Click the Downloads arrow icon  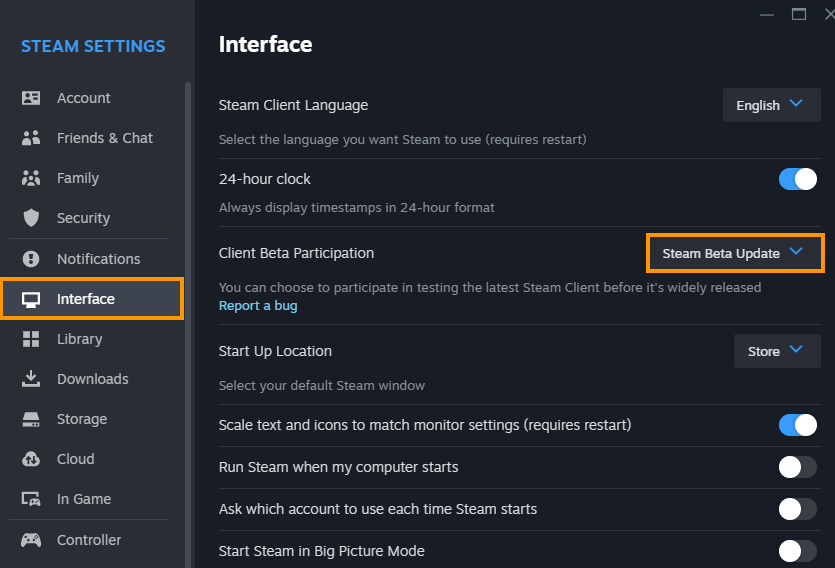pos(31,378)
